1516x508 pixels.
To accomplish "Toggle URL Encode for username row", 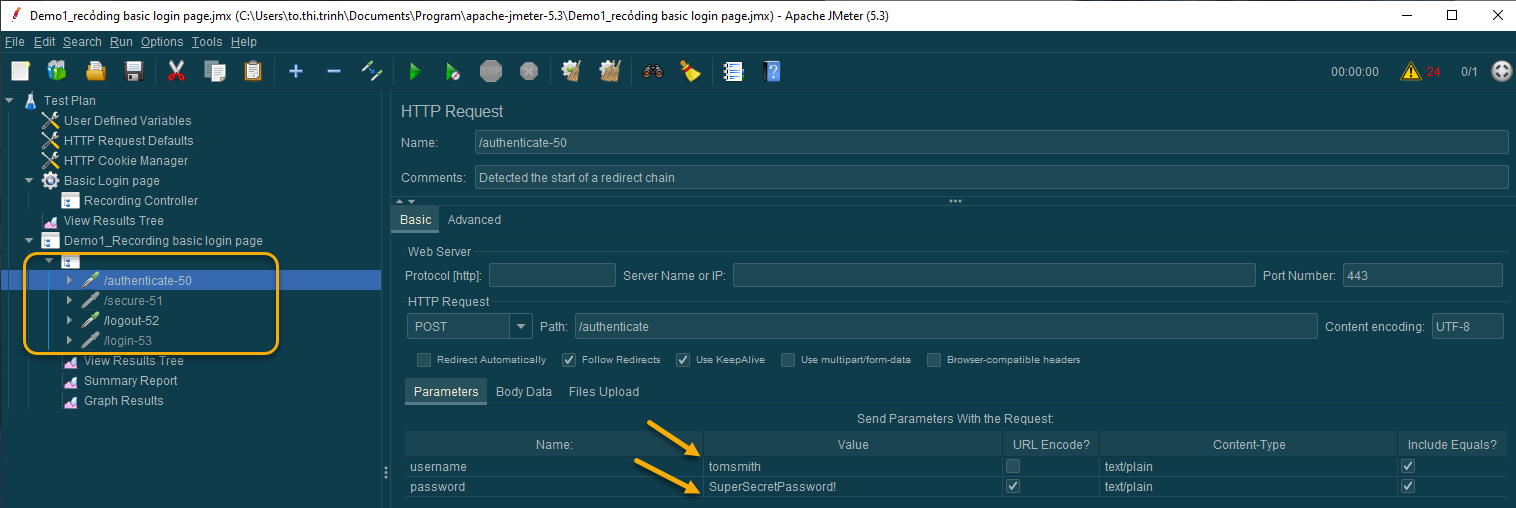I will pos(1013,467).
